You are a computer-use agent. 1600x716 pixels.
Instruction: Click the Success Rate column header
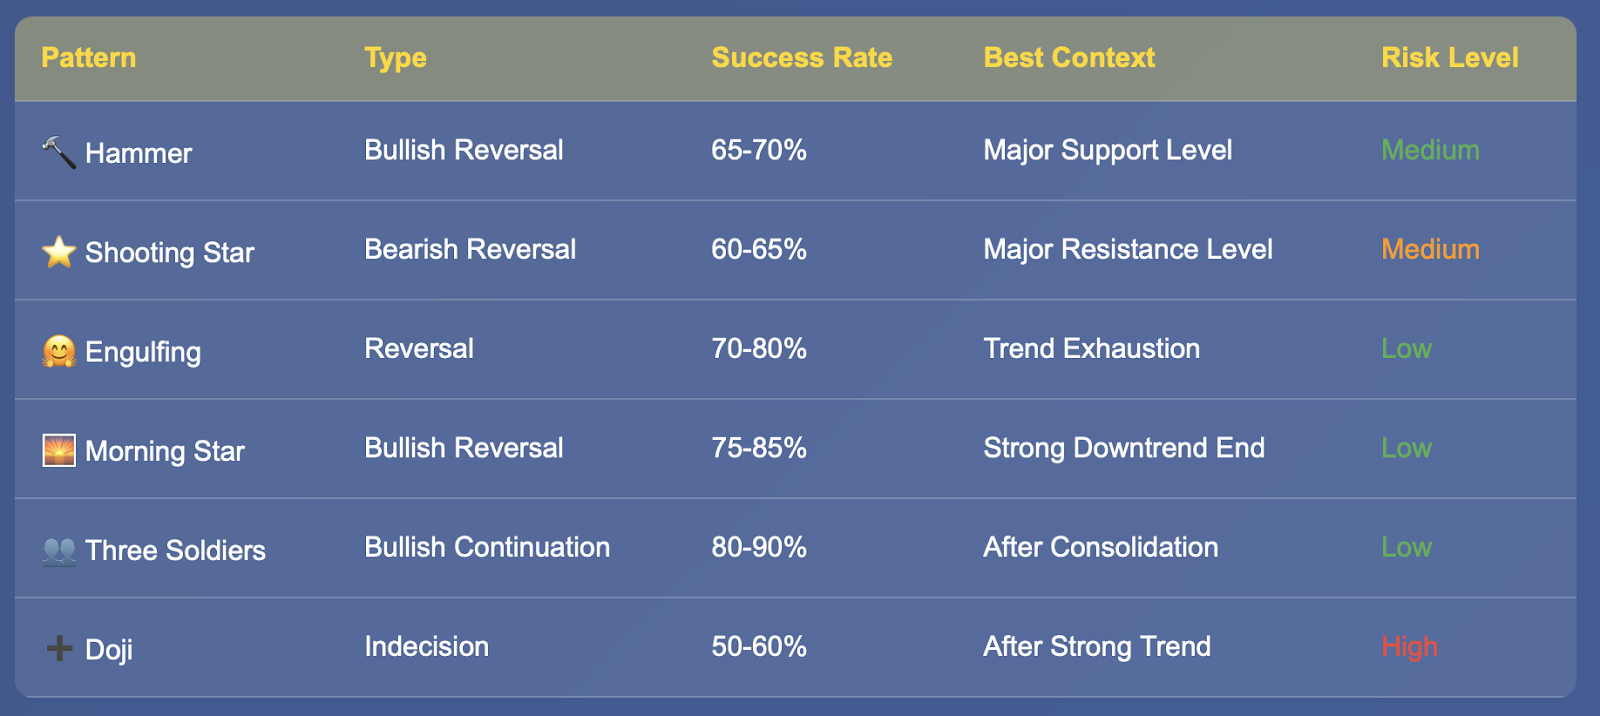802,58
